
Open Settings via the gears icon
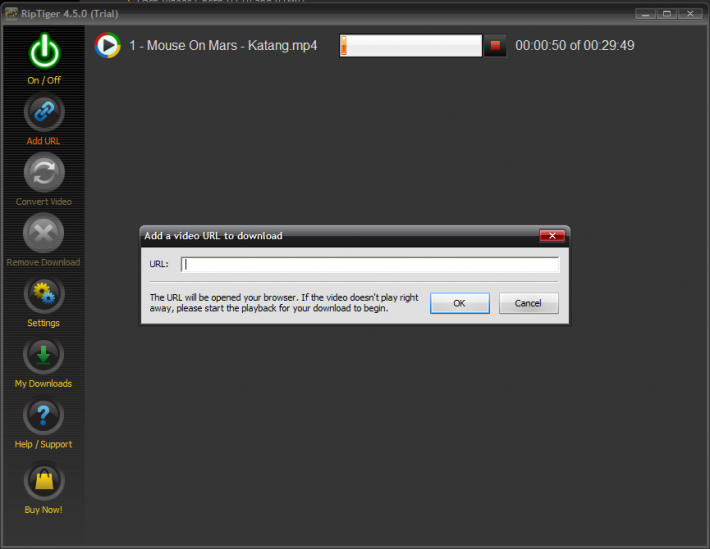pos(44,294)
